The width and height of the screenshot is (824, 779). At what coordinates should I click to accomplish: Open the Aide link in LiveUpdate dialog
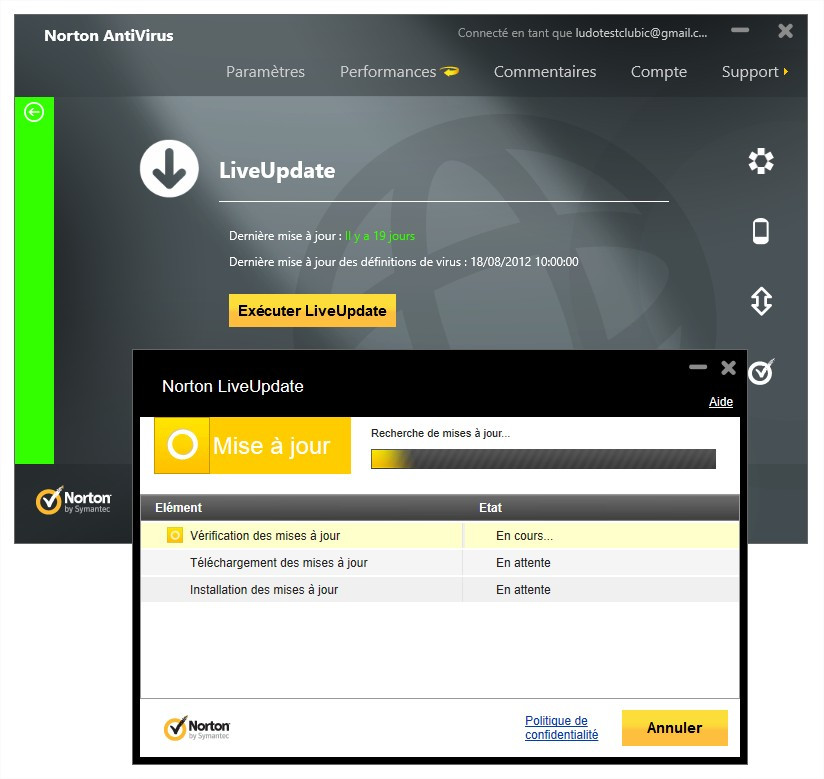coord(720,402)
